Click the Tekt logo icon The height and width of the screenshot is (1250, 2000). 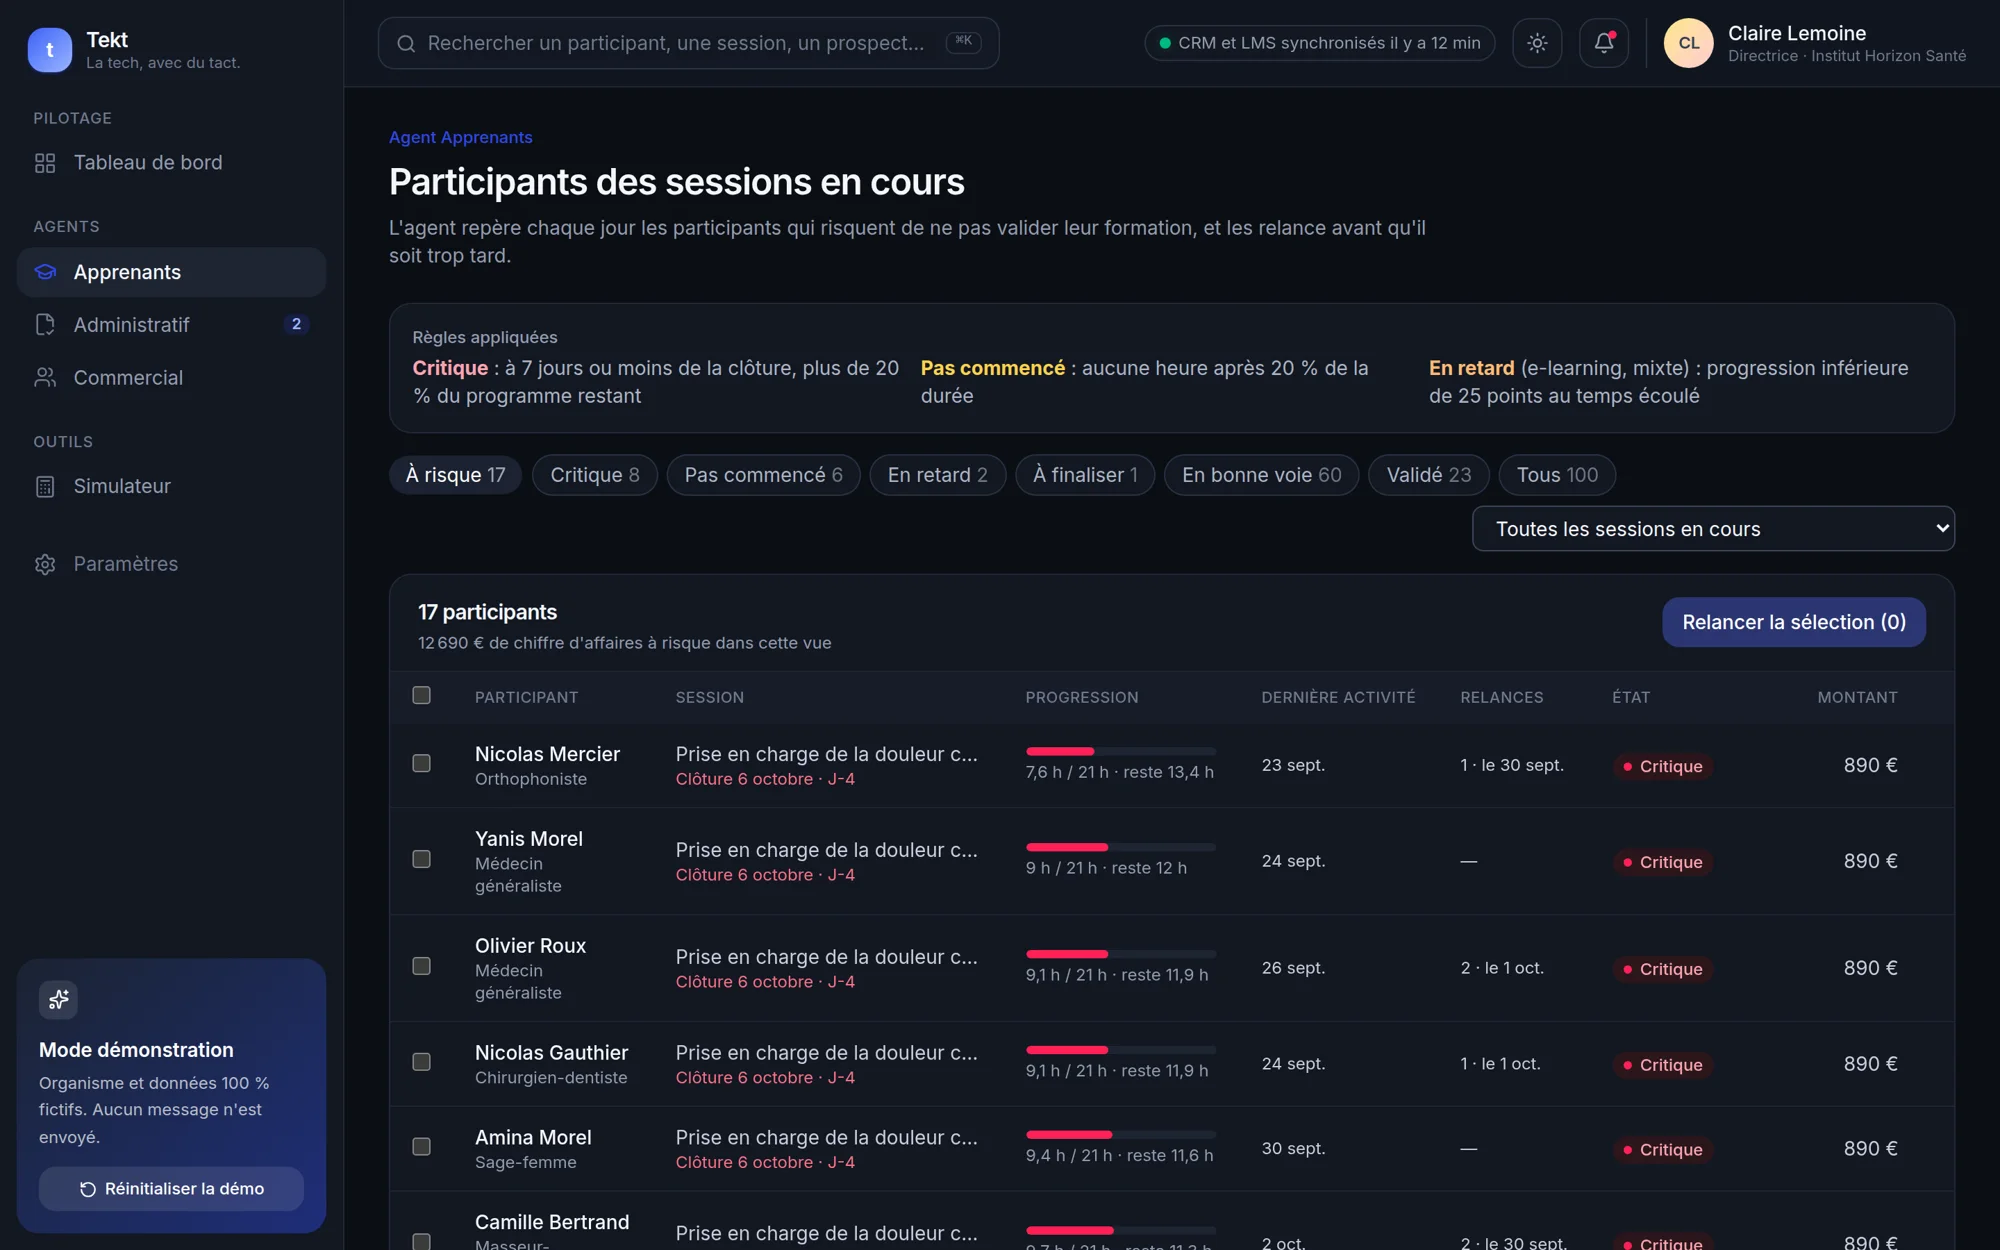pos(49,49)
